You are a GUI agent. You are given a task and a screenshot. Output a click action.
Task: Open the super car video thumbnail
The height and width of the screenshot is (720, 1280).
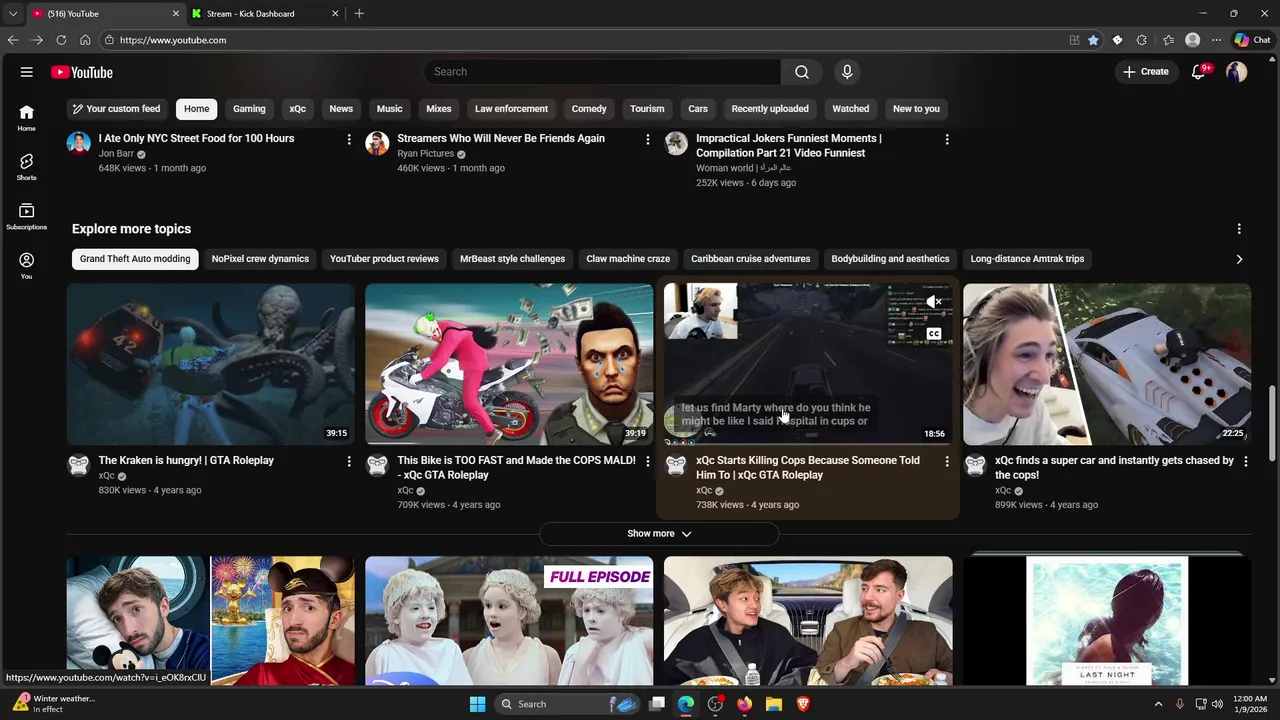coord(1107,364)
